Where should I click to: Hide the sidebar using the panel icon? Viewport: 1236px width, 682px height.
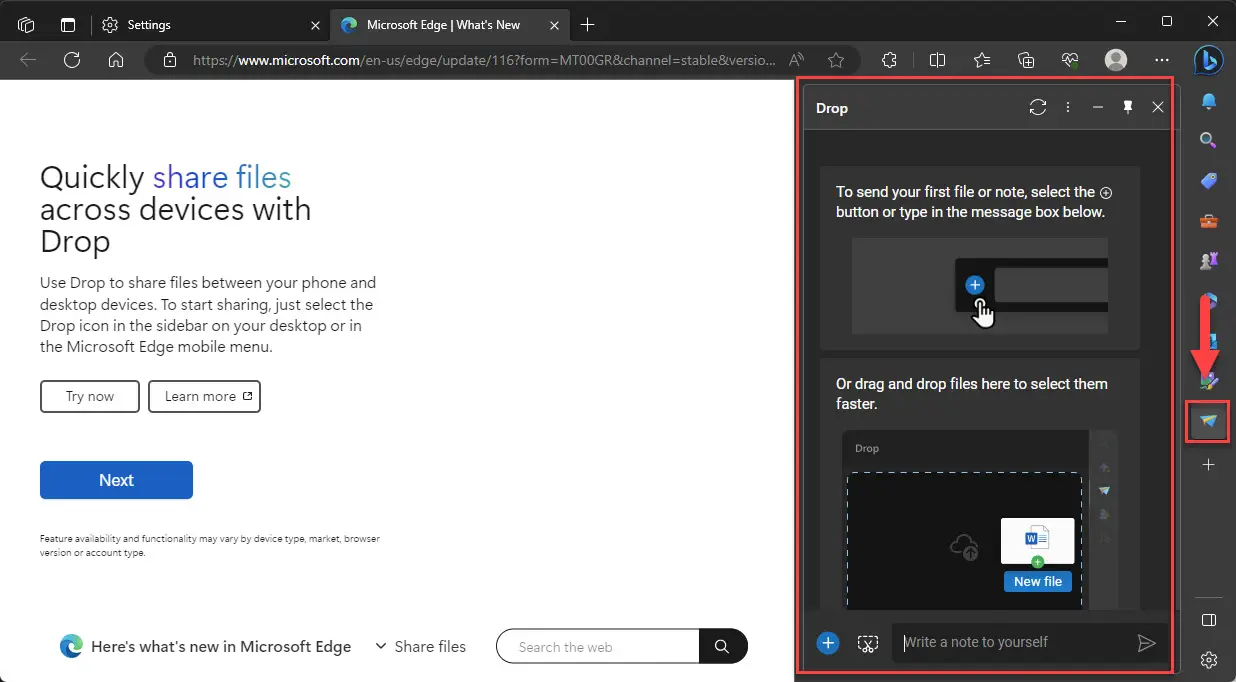1209,620
